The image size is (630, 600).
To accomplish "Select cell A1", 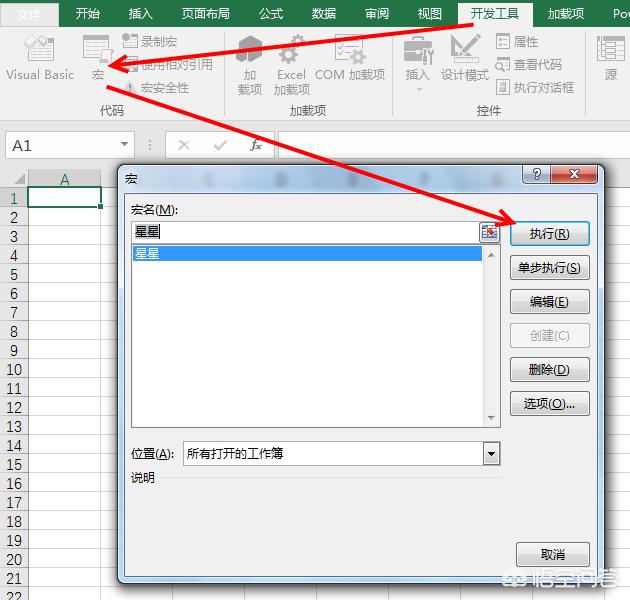I will tap(64, 197).
